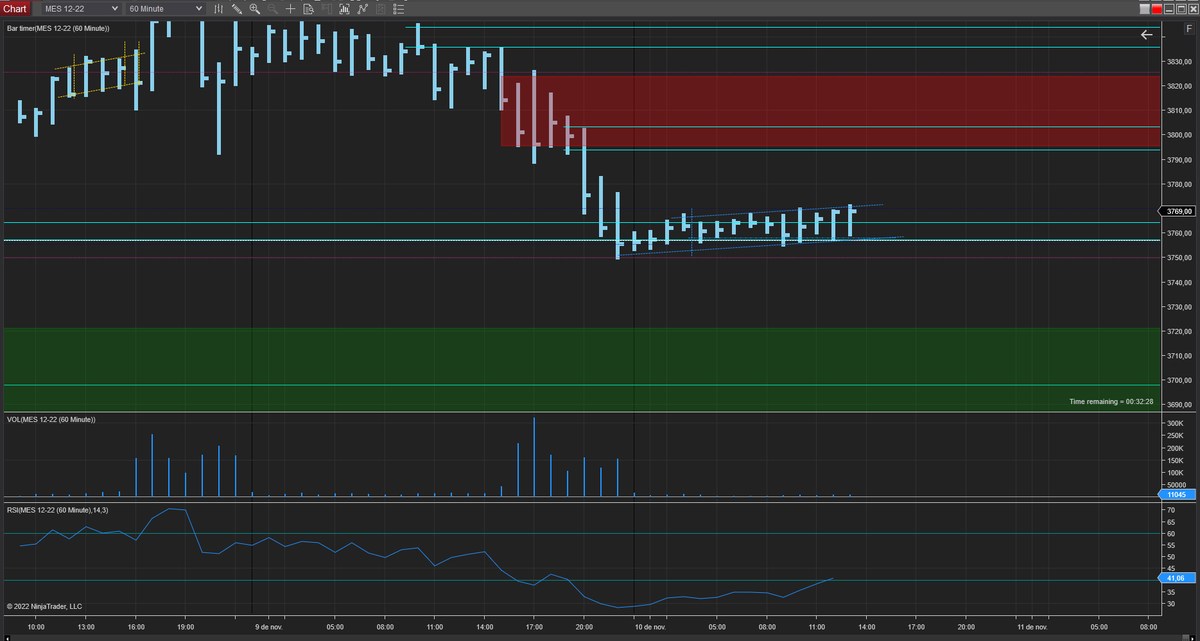Click the 3800,00 price axis label
Screen dimensions: 1200x641
click(x=1178, y=135)
